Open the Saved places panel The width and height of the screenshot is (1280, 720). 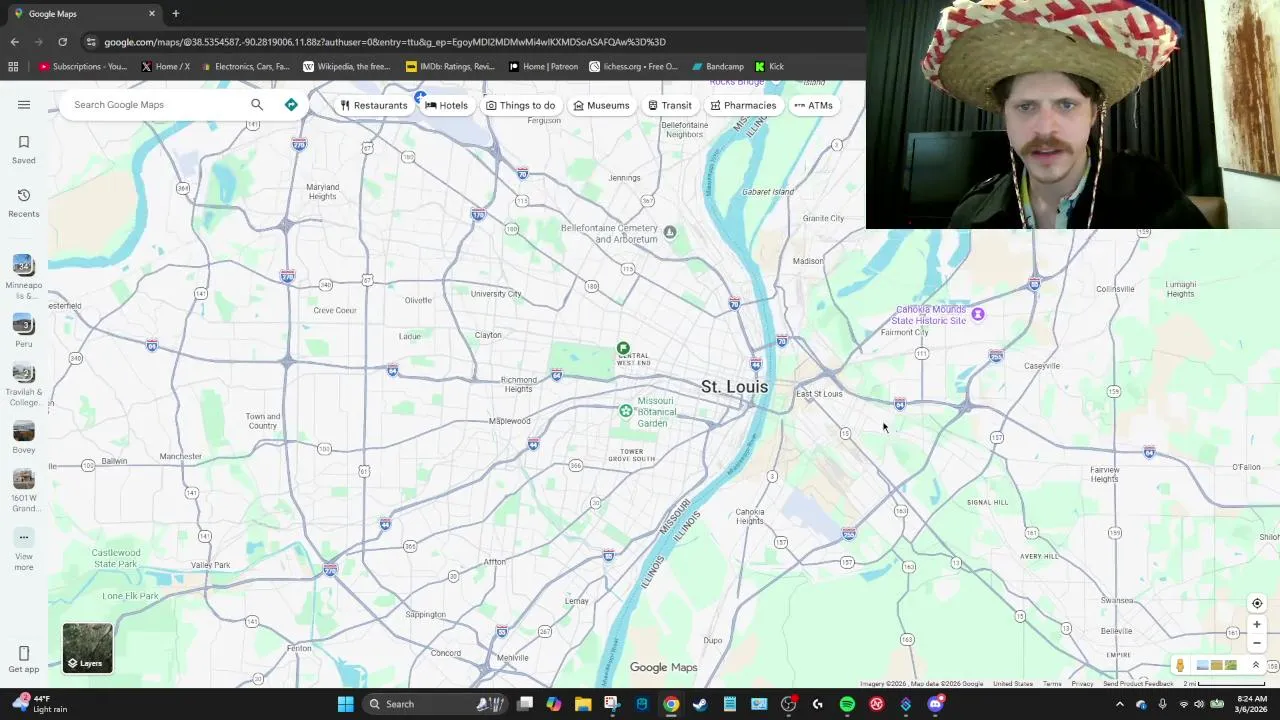point(24,149)
